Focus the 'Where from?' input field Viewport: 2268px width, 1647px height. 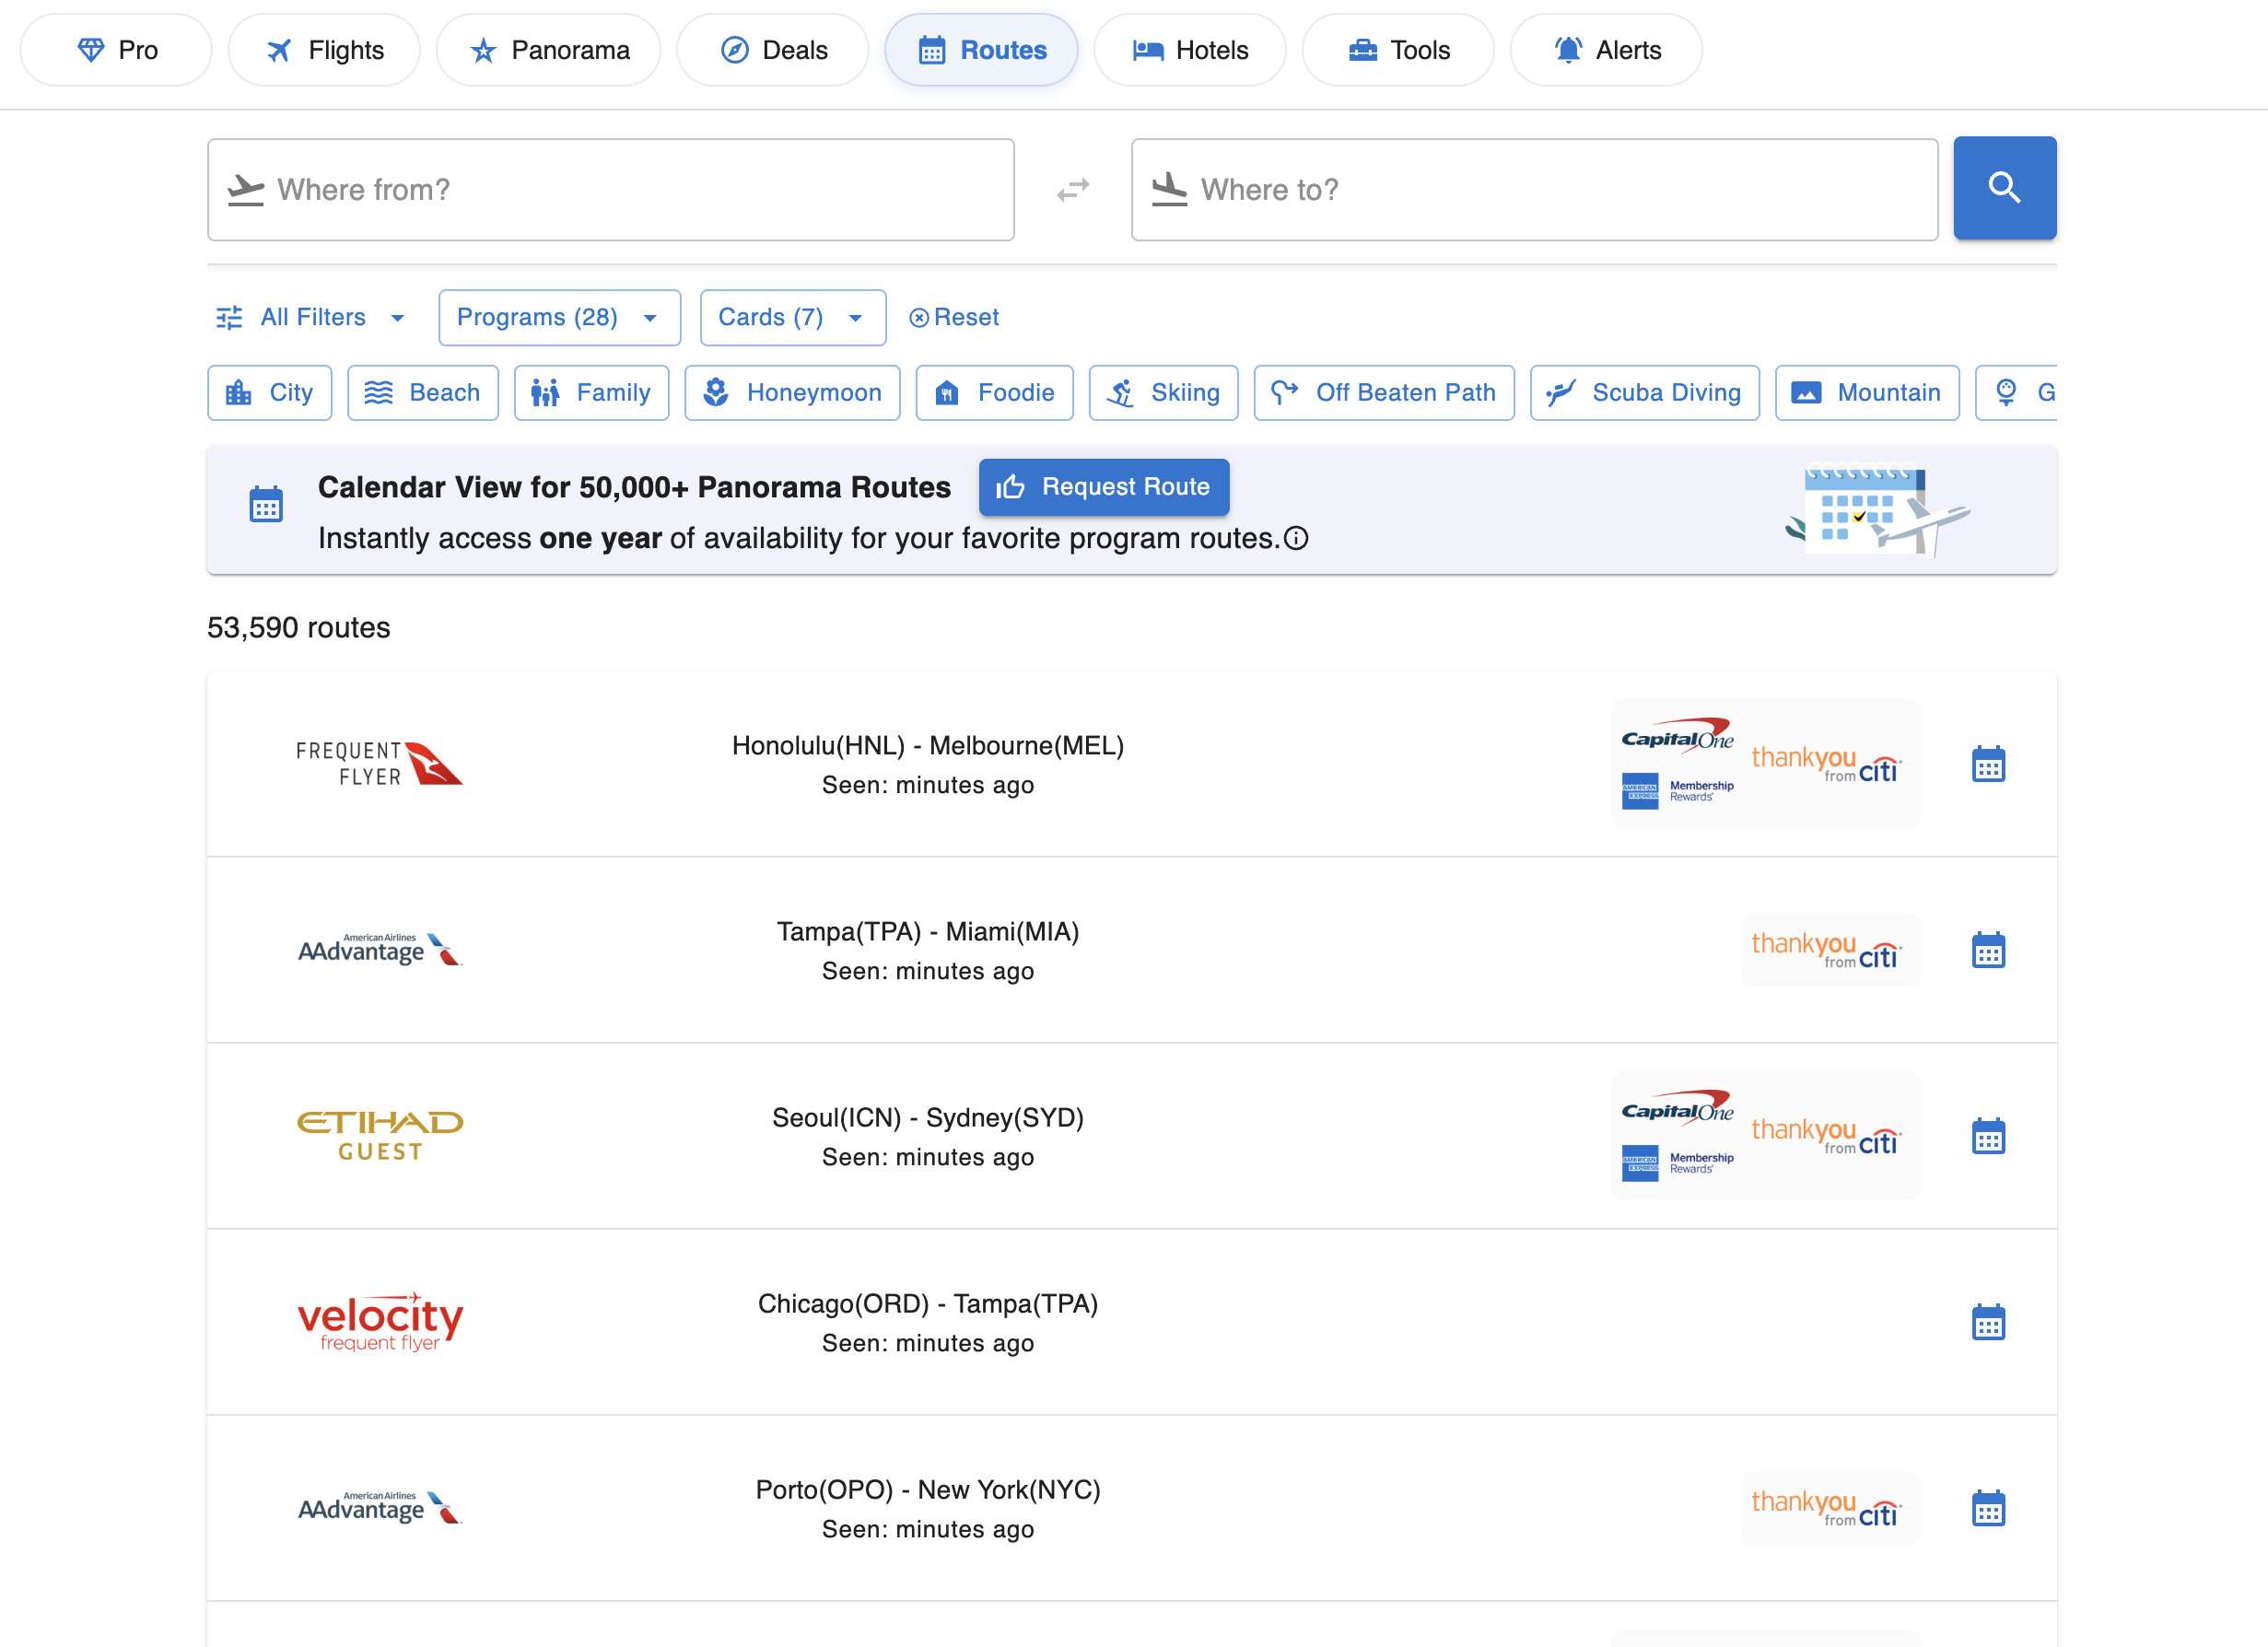tap(611, 189)
